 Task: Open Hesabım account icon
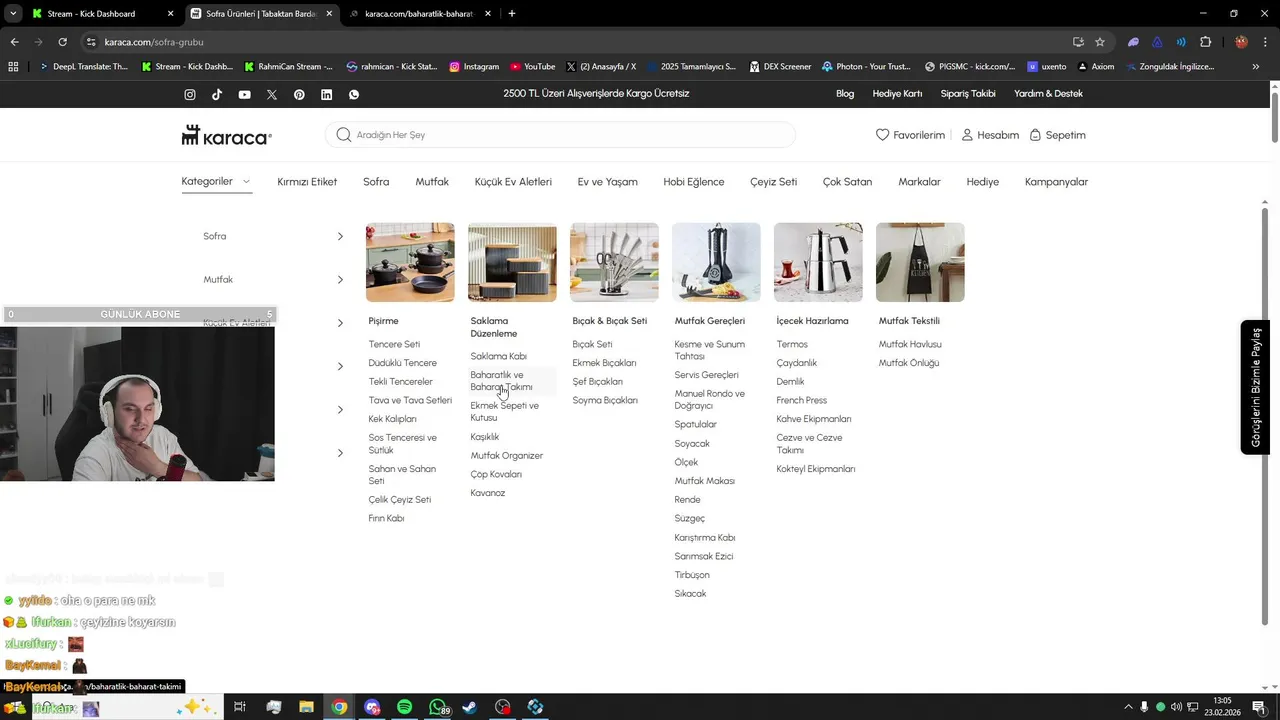coord(967,135)
